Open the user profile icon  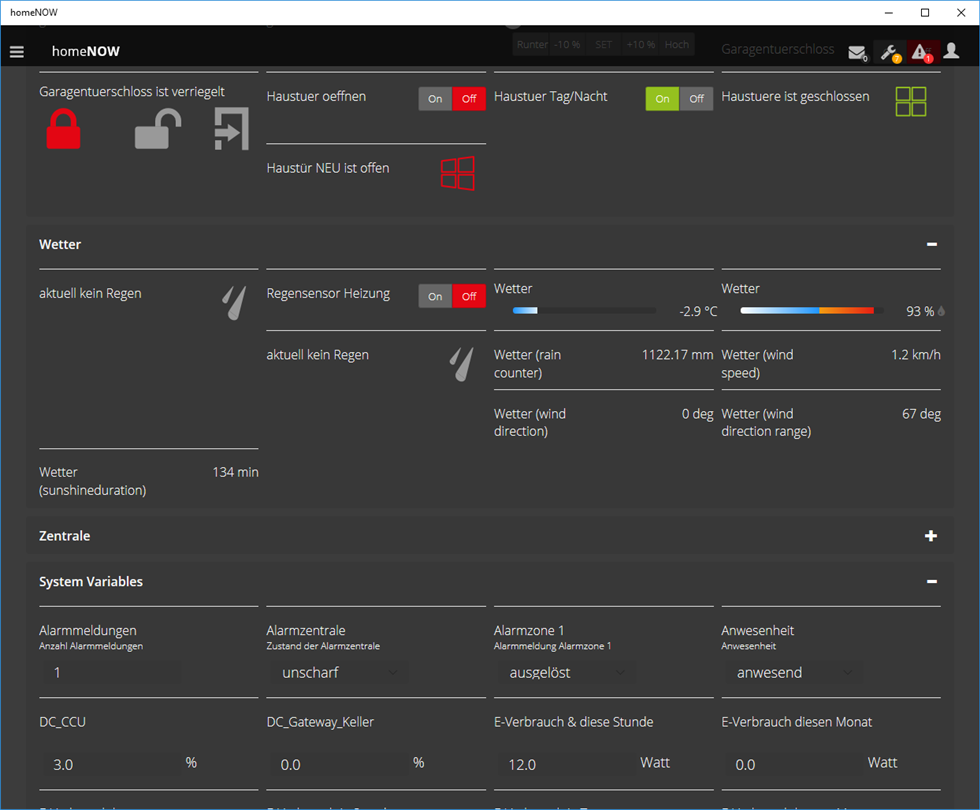(951, 51)
